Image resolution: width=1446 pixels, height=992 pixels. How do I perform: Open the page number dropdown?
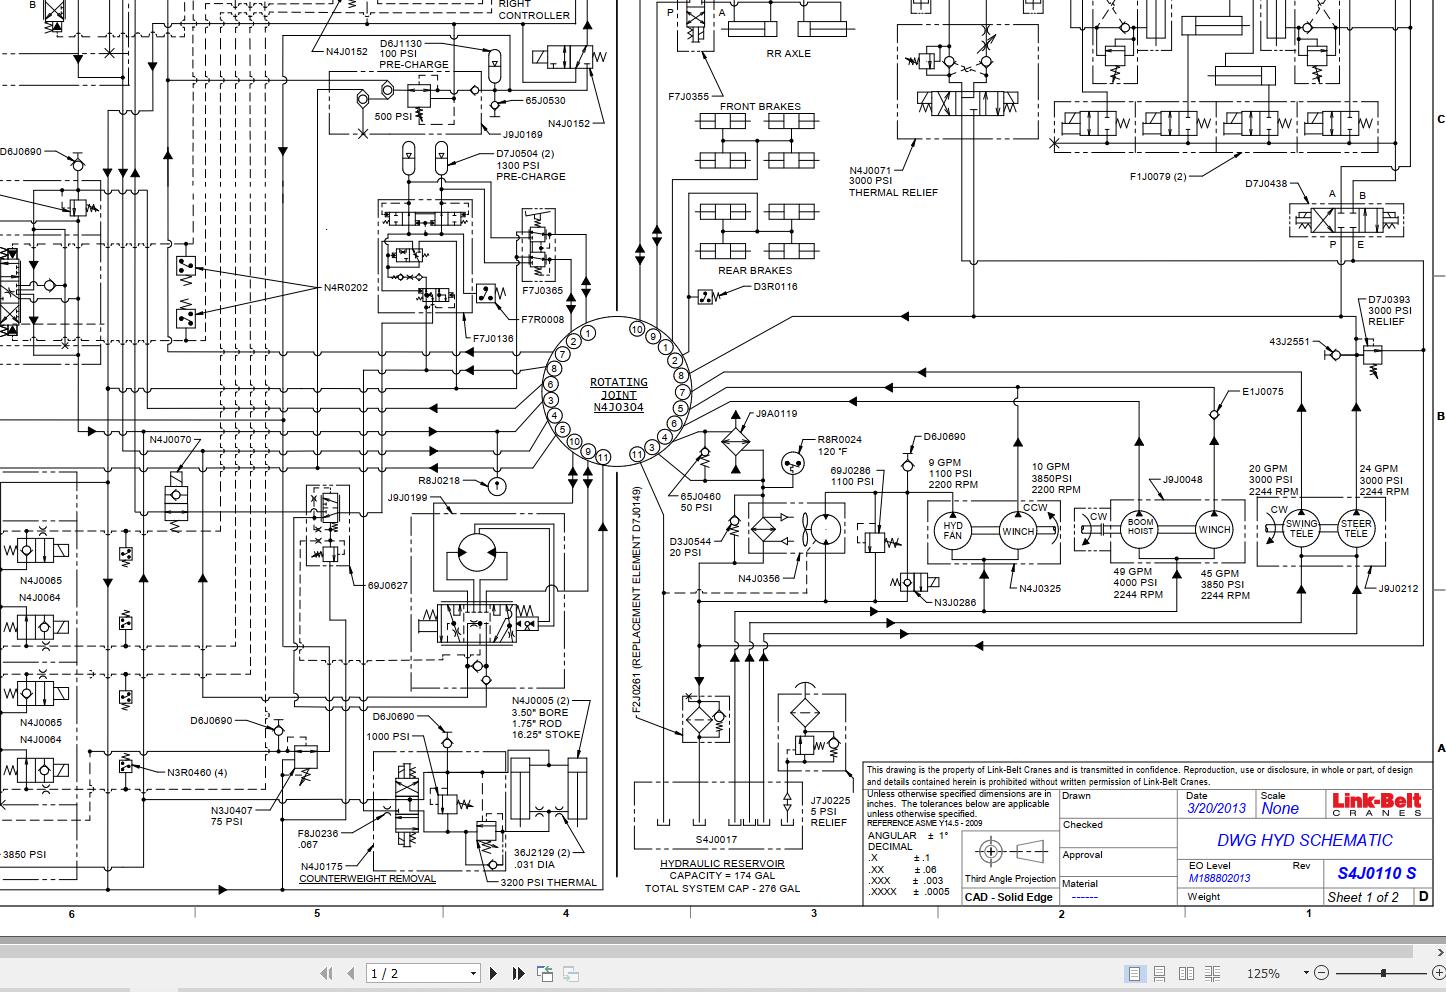point(474,973)
